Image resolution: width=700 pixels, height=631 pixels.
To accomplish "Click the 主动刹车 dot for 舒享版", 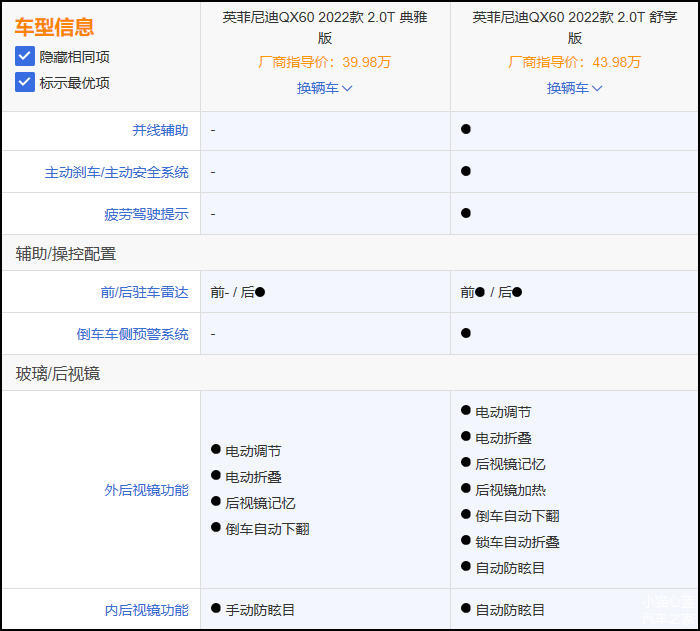I will coord(466,171).
